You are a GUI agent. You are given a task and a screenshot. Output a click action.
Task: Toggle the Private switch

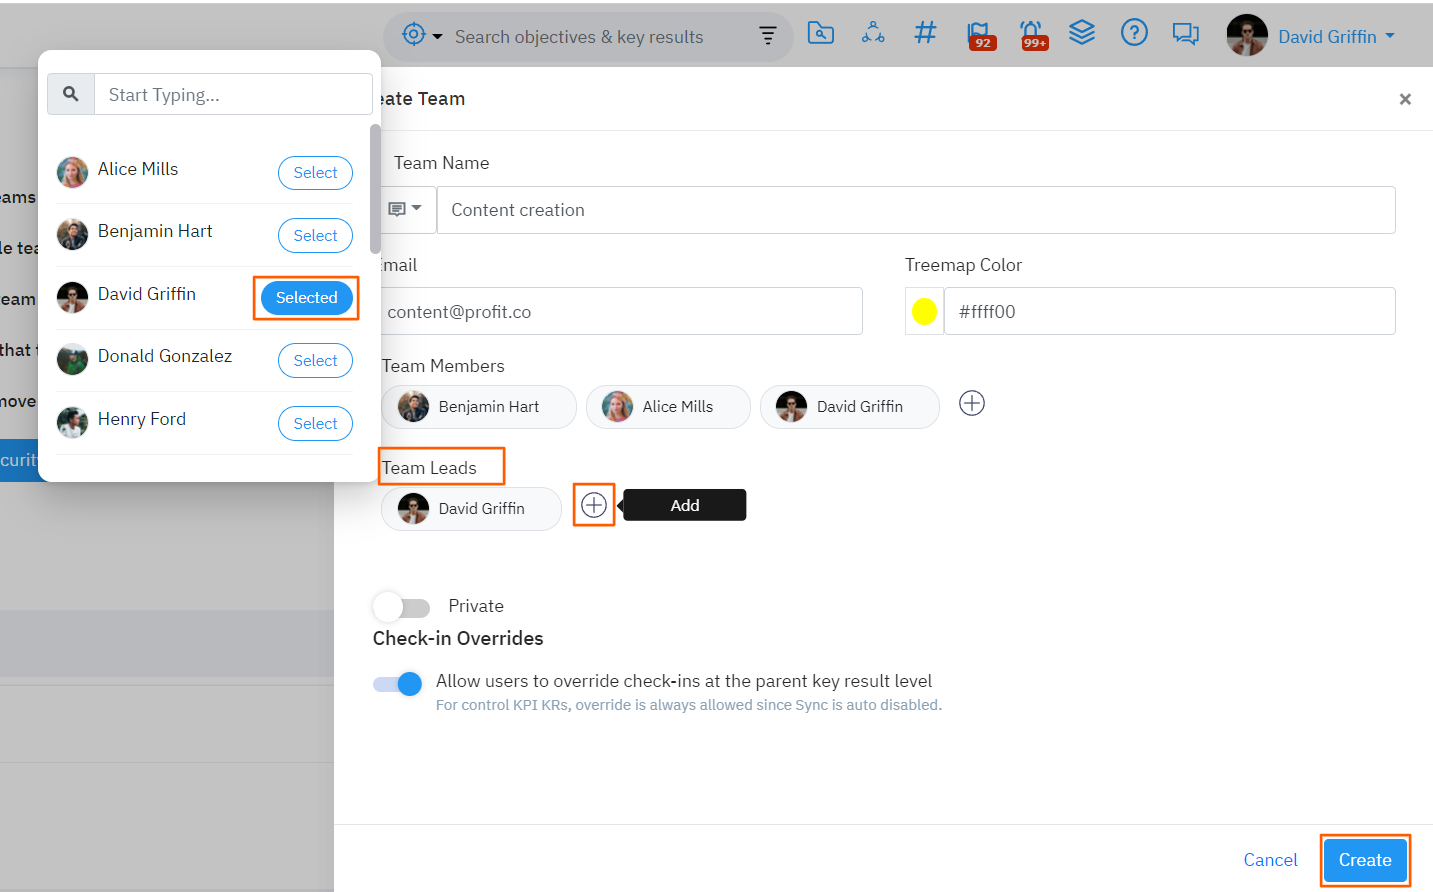click(401, 607)
